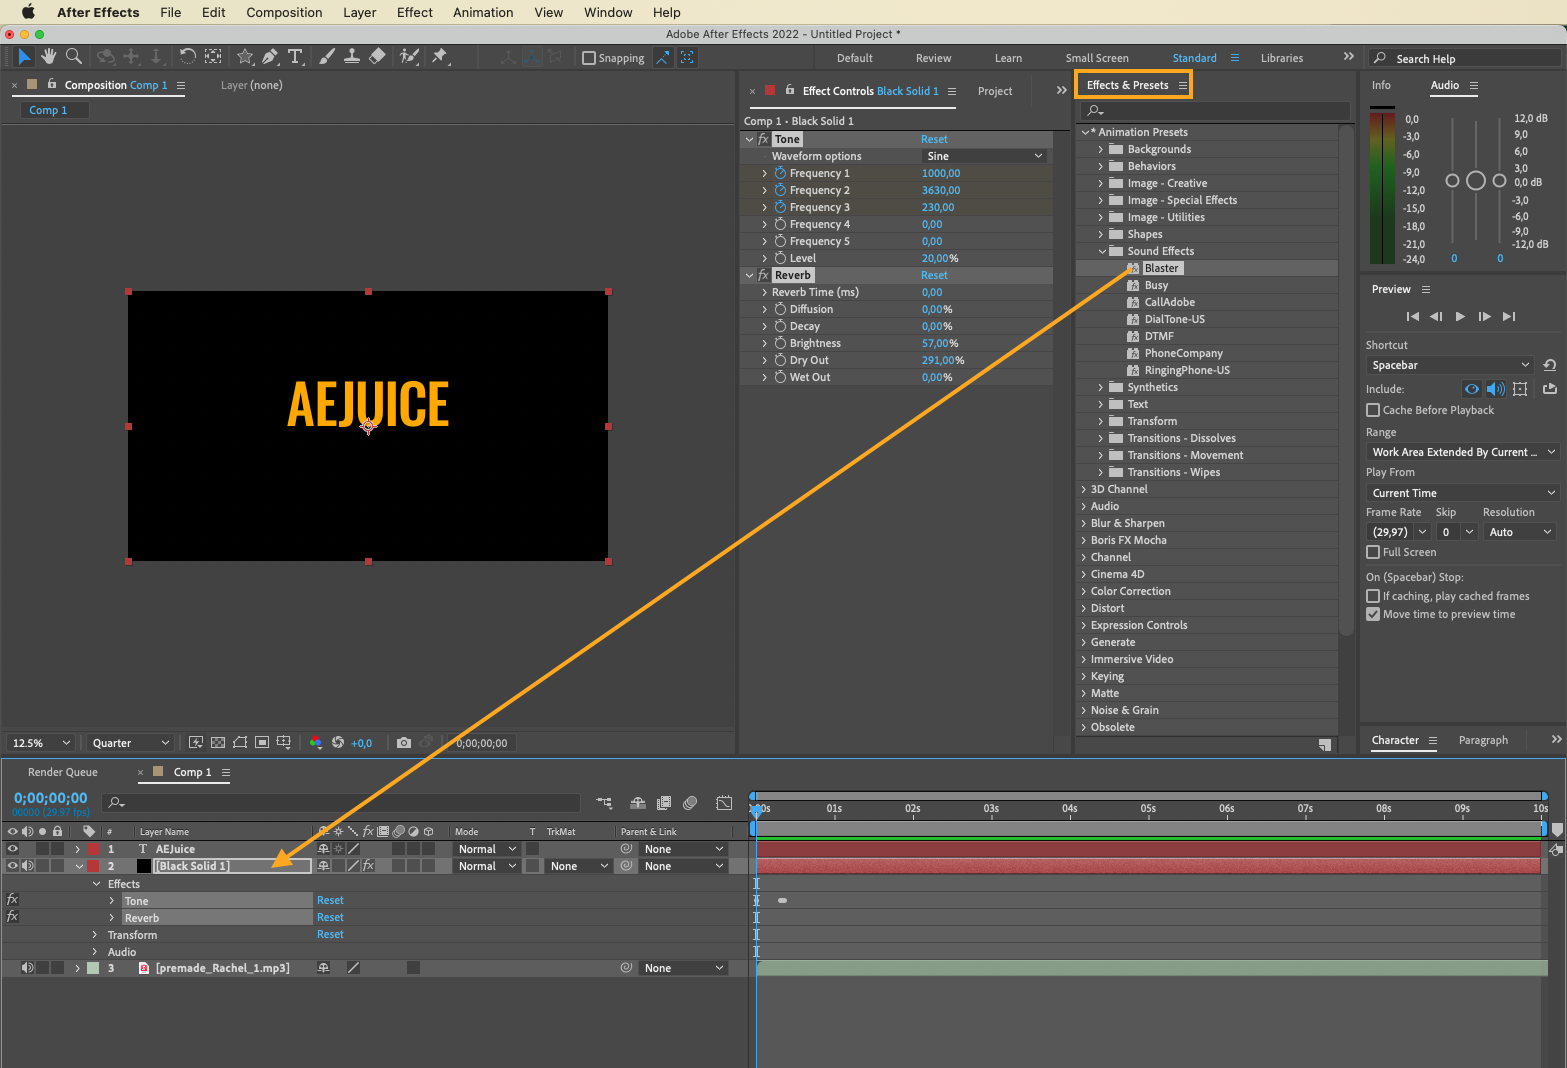Select the Eraser tool
This screenshot has width=1567, height=1068.
[377, 57]
